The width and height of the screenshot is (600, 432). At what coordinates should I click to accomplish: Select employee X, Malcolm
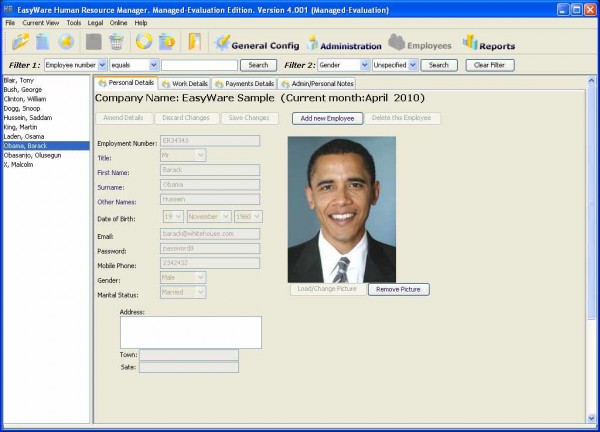tap(46, 165)
